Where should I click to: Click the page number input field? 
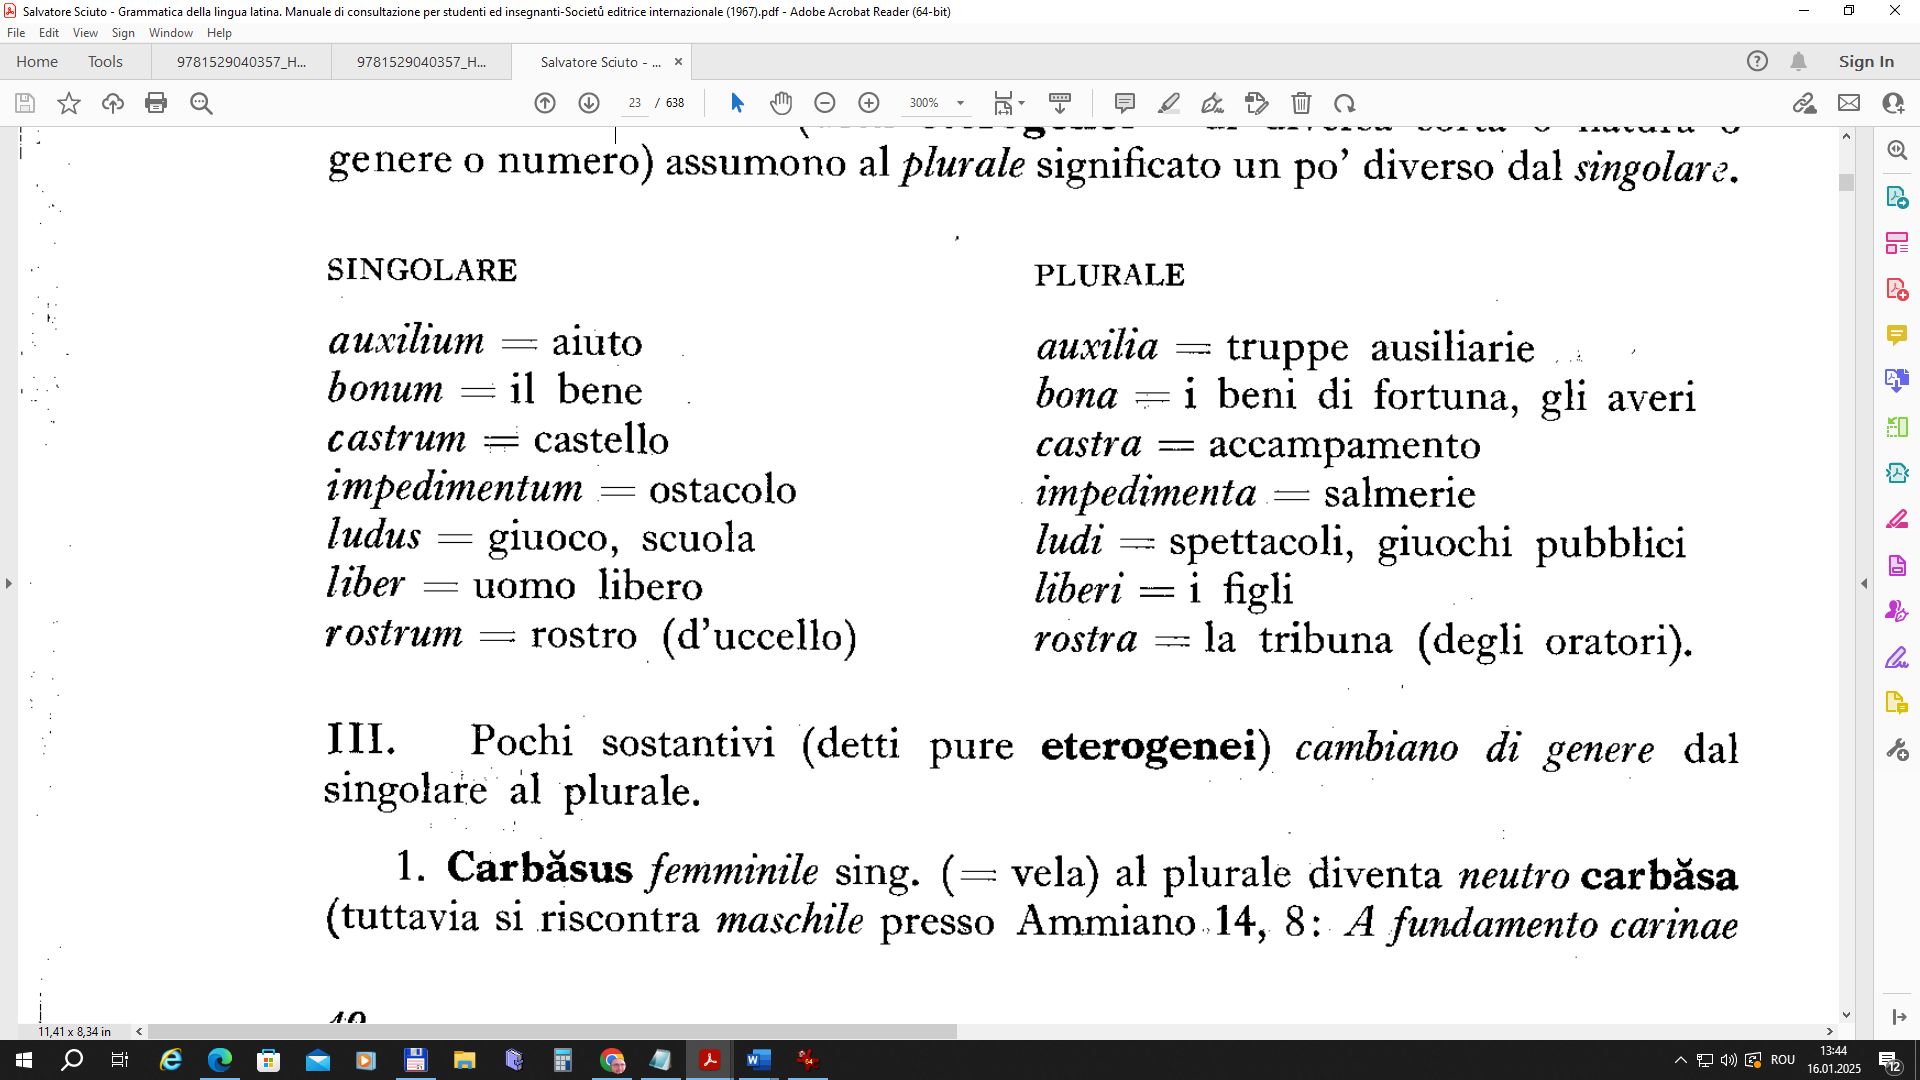click(634, 103)
